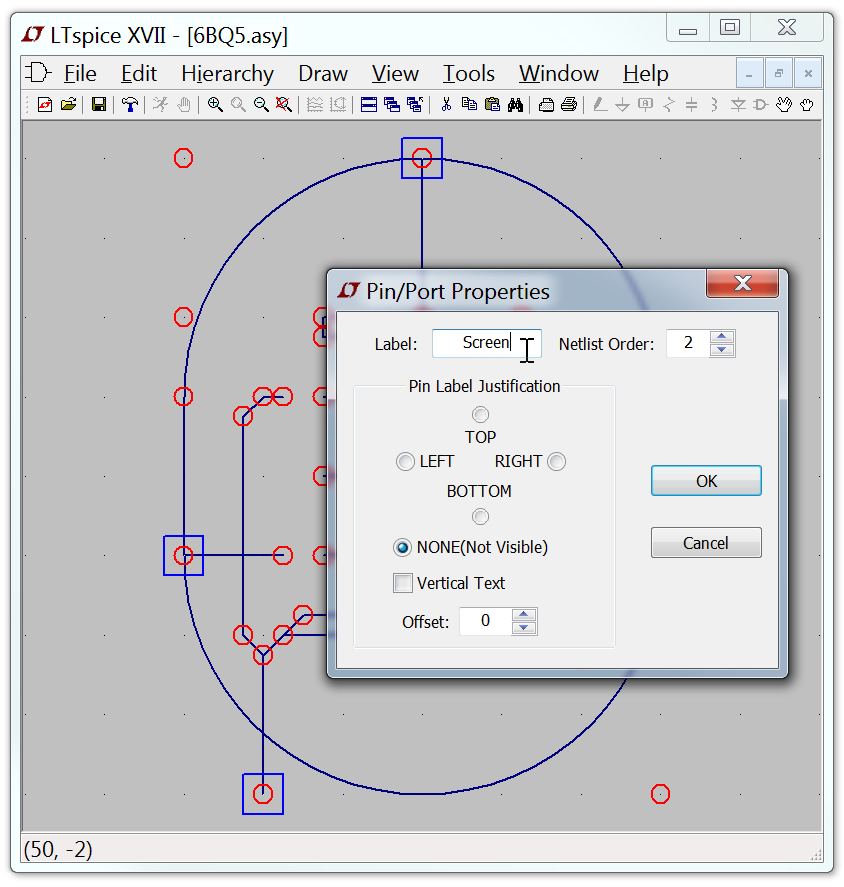Click the Cut scissors icon
The height and width of the screenshot is (887, 844).
(x=446, y=104)
